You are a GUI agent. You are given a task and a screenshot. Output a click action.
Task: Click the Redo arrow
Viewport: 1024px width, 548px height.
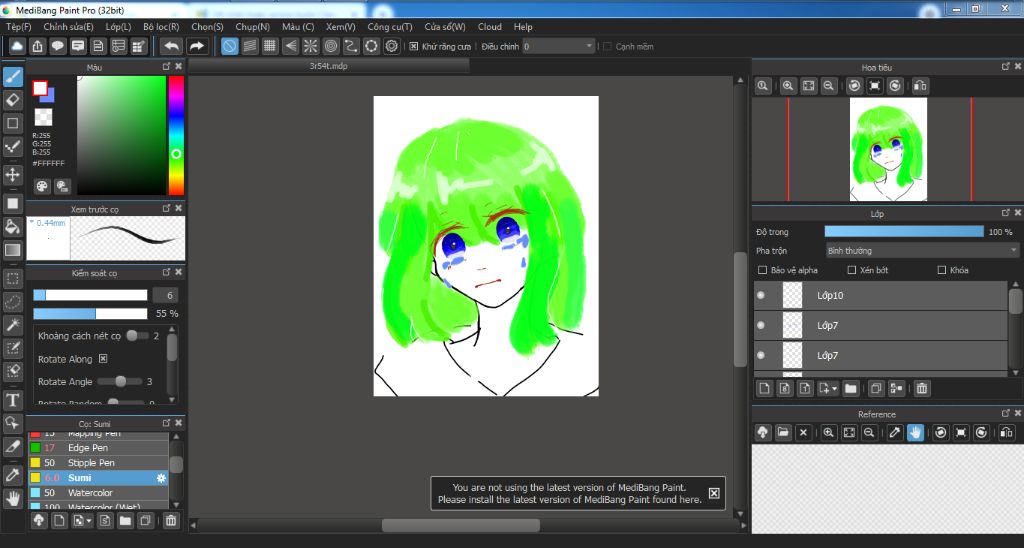197,46
